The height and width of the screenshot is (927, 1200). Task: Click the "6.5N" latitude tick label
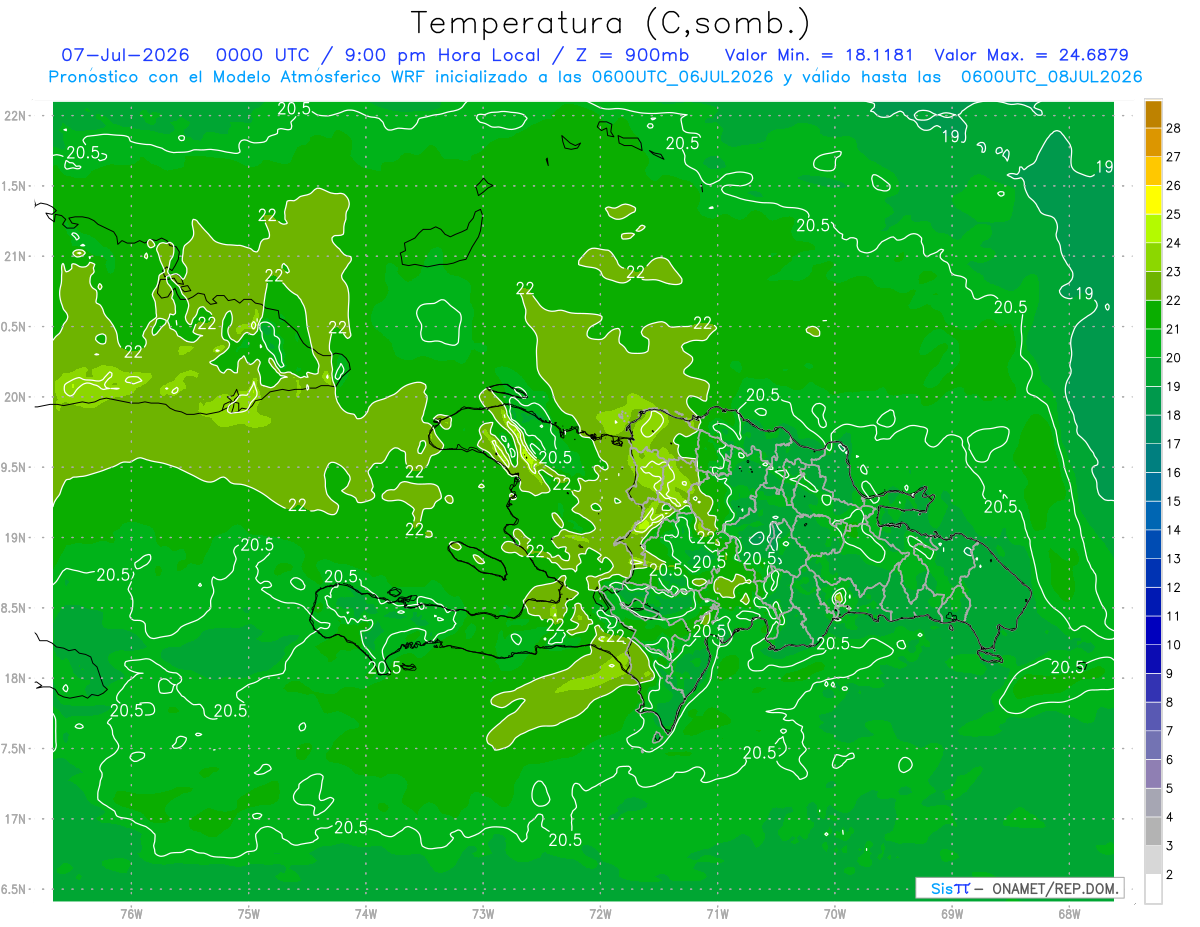[x=15, y=890]
